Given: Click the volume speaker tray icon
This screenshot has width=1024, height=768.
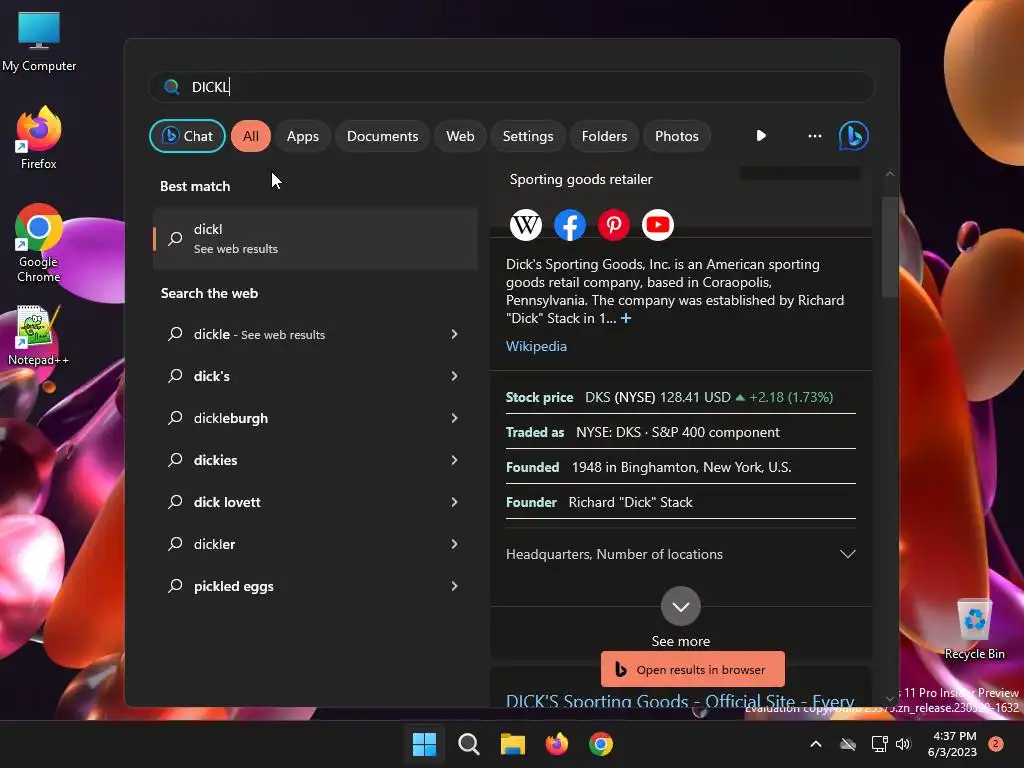Looking at the screenshot, I should (903, 744).
